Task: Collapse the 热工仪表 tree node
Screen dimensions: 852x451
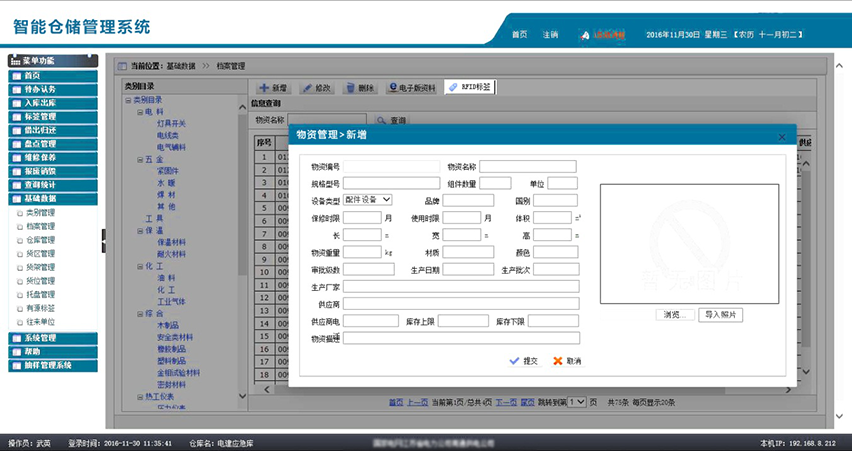Action: click(x=140, y=397)
